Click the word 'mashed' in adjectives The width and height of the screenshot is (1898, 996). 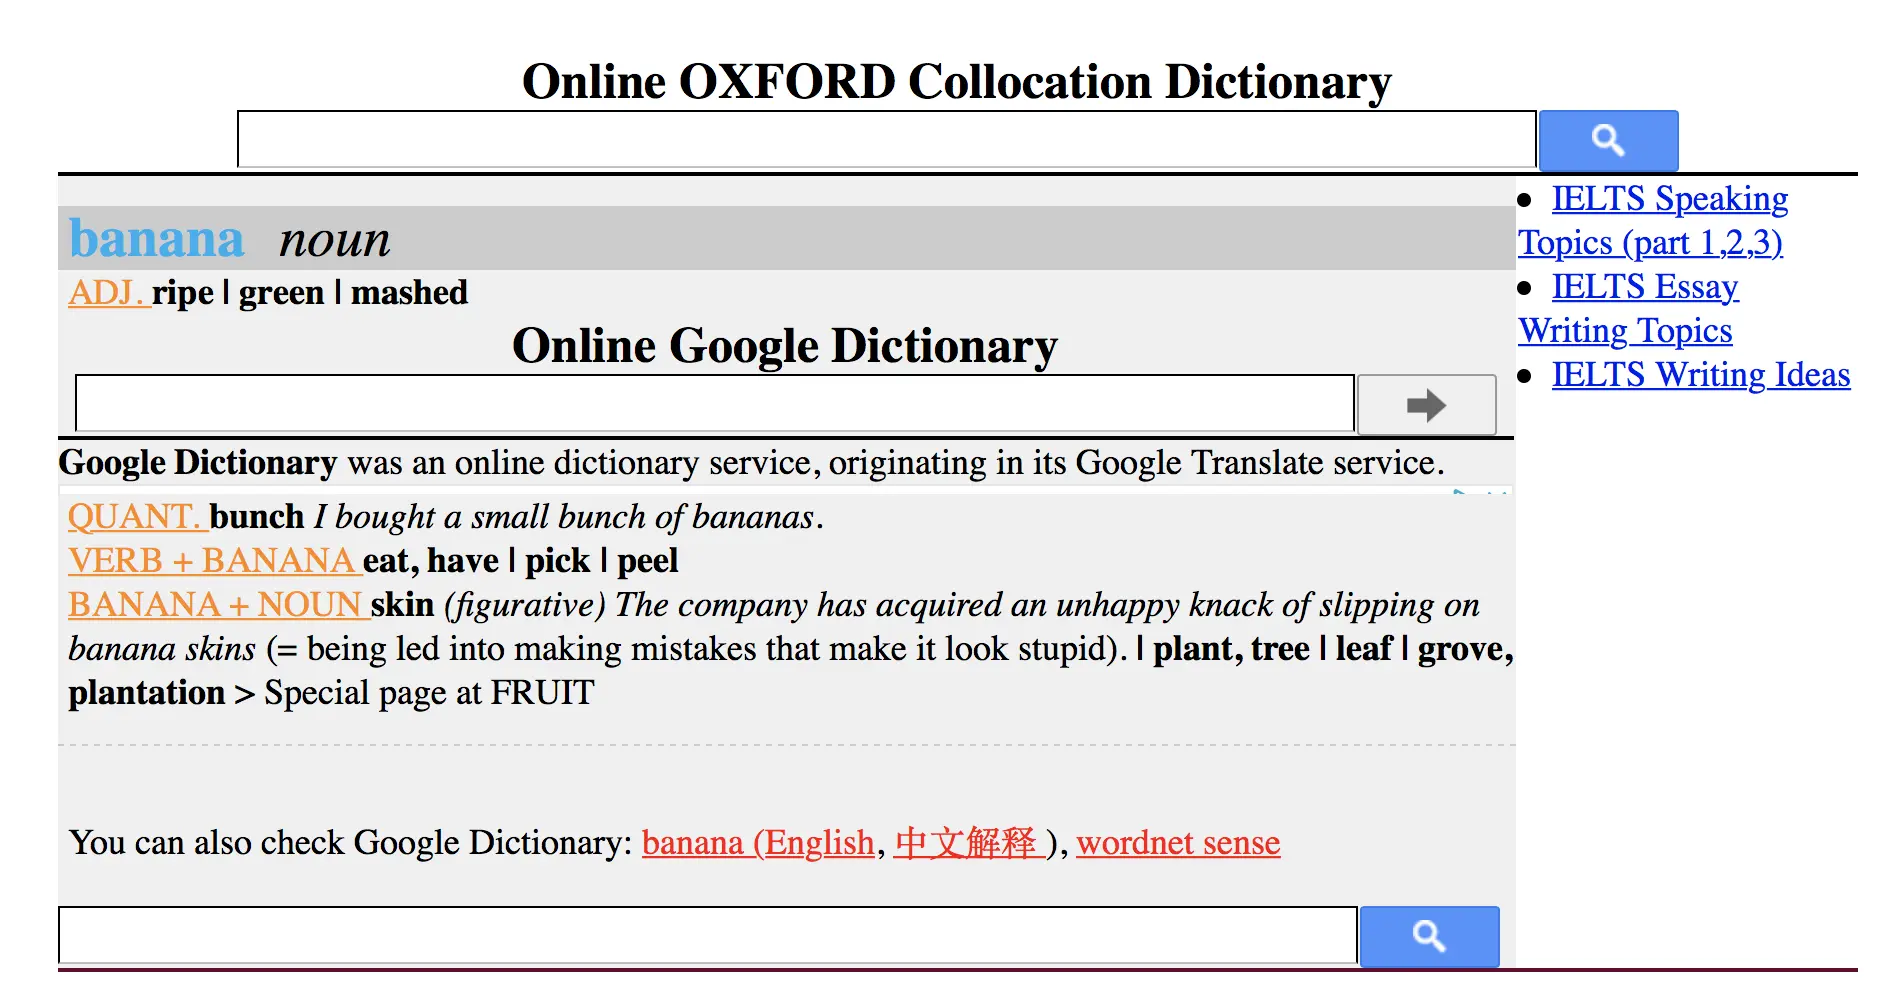pyautogui.click(x=409, y=292)
